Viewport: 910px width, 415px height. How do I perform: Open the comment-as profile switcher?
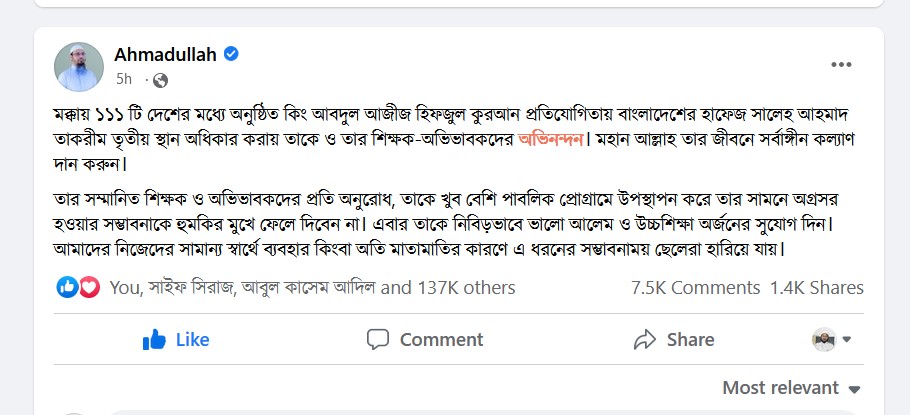tap(831, 340)
